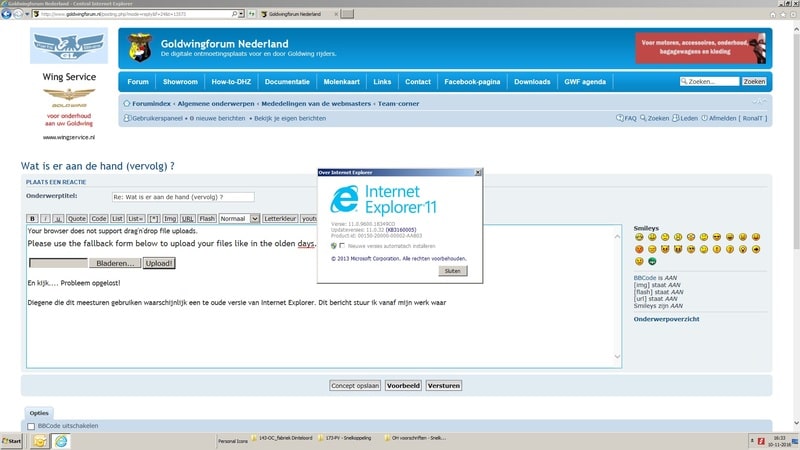The height and width of the screenshot is (450, 800).
Task: Click the Zoeken search button
Action: 754,82
